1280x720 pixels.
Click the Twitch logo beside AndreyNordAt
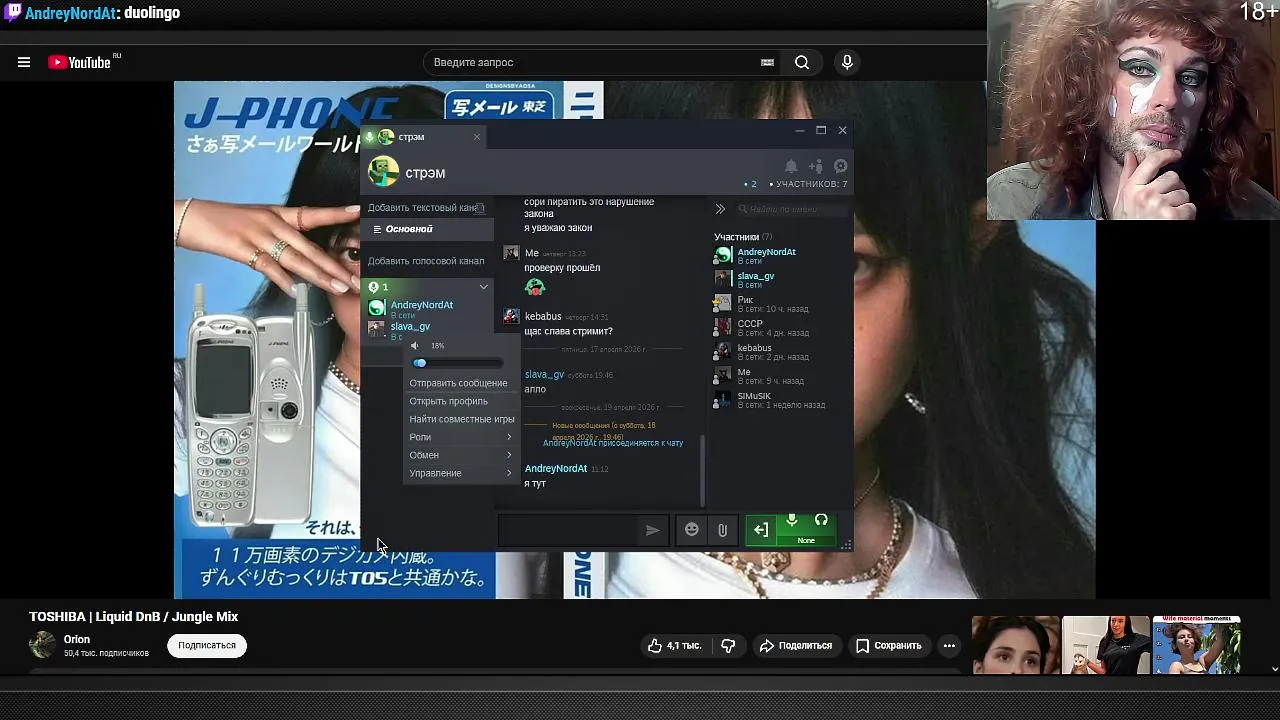pyautogui.click(x=12, y=13)
